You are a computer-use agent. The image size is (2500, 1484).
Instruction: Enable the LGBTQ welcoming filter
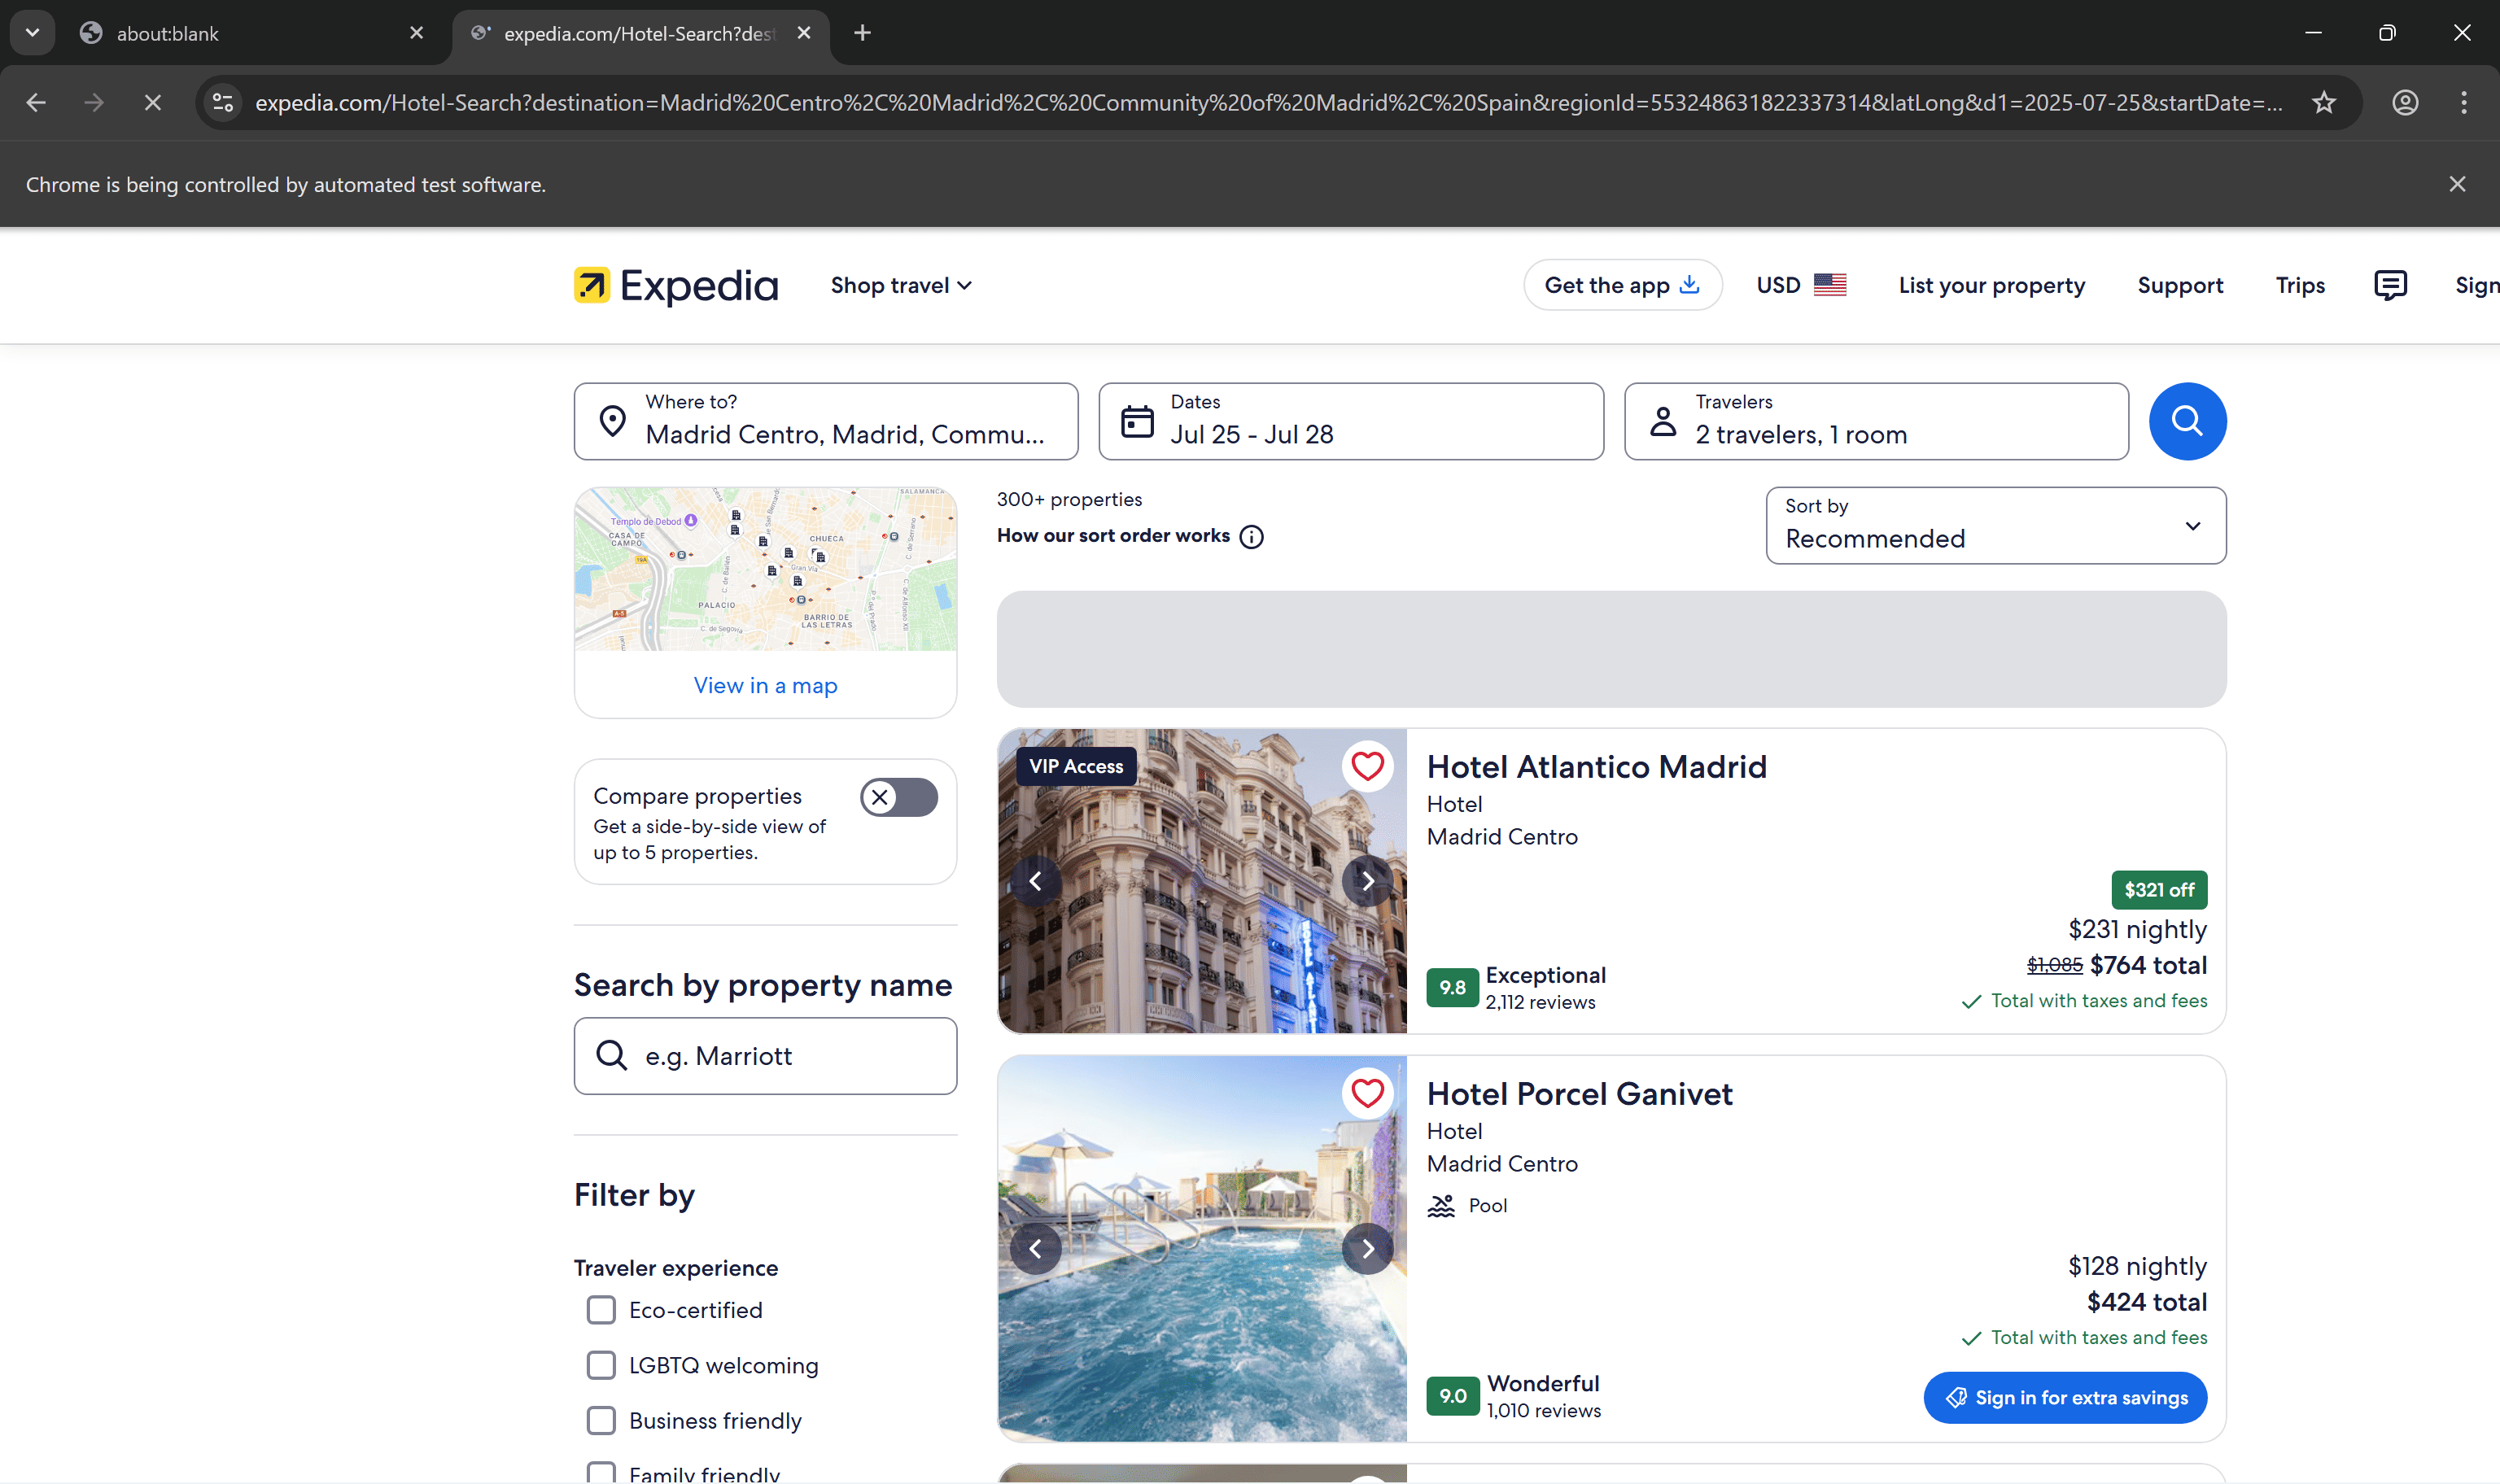[x=601, y=1365]
